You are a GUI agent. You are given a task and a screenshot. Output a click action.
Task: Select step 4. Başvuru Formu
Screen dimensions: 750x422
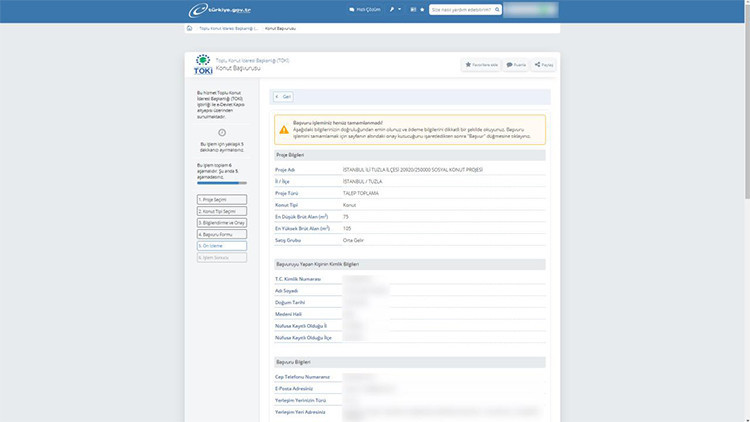pyautogui.click(x=221, y=234)
